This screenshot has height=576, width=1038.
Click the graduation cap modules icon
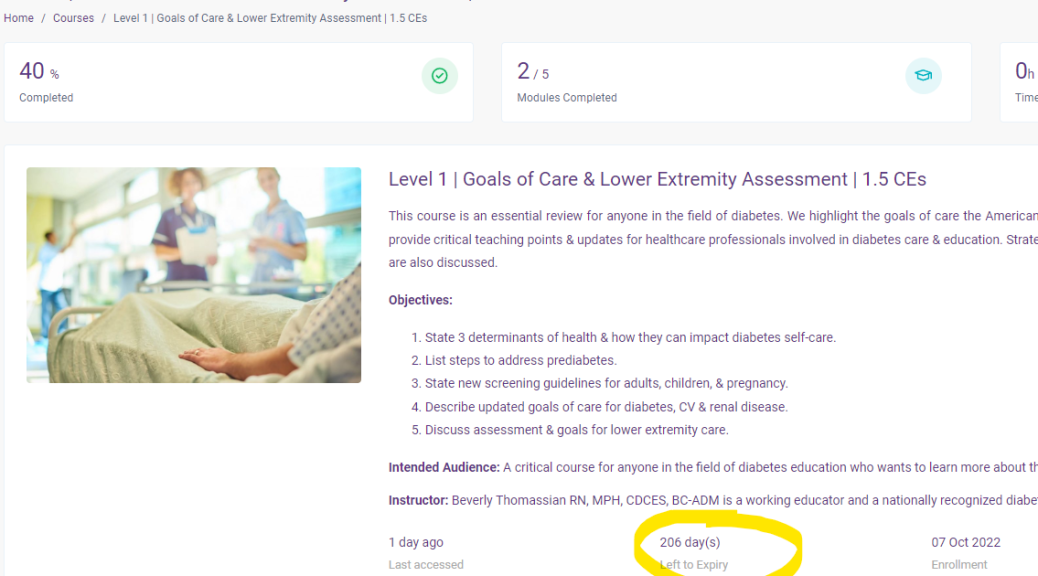[923, 76]
